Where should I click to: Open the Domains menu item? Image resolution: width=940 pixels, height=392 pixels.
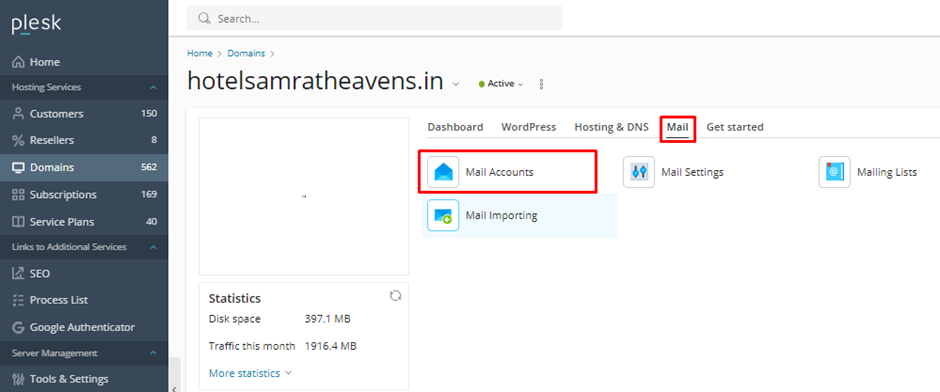point(84,167)
